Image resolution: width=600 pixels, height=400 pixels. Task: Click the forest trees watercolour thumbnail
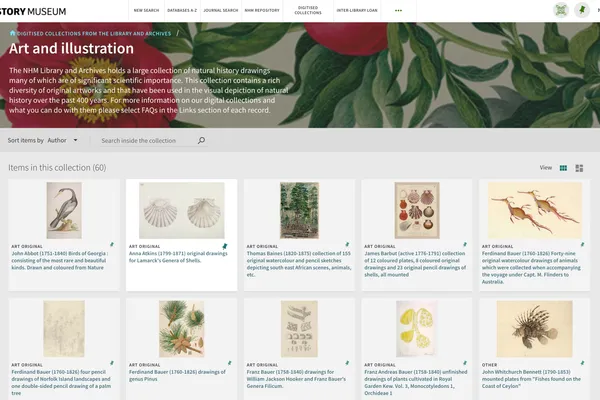(299, 210)
